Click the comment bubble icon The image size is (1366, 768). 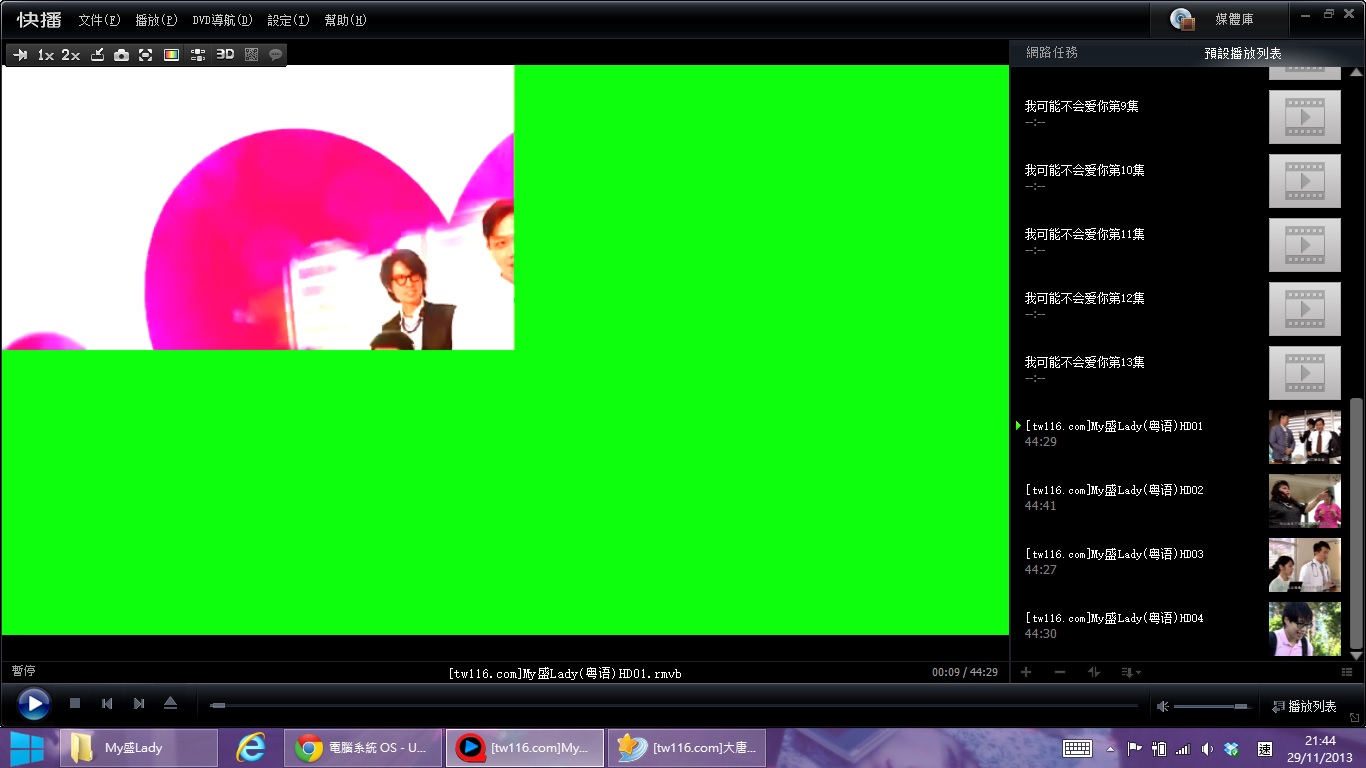point(275,55)
